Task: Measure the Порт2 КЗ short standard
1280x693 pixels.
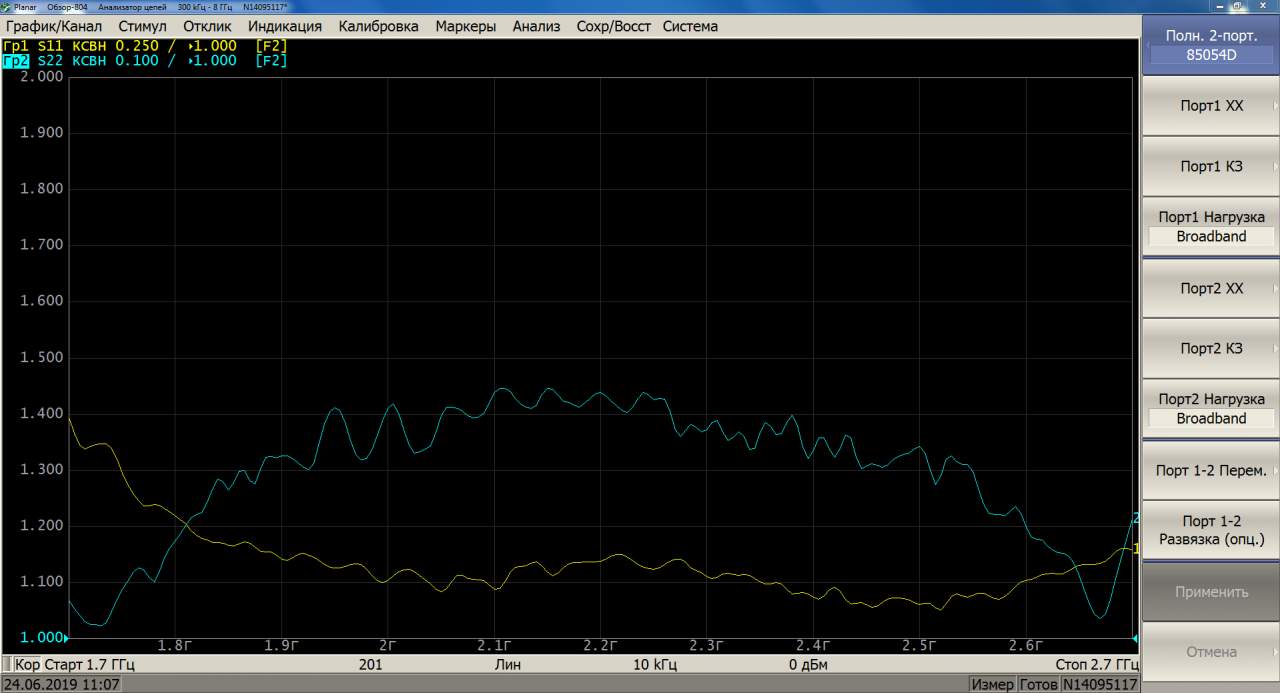Action: (1211, 348)
